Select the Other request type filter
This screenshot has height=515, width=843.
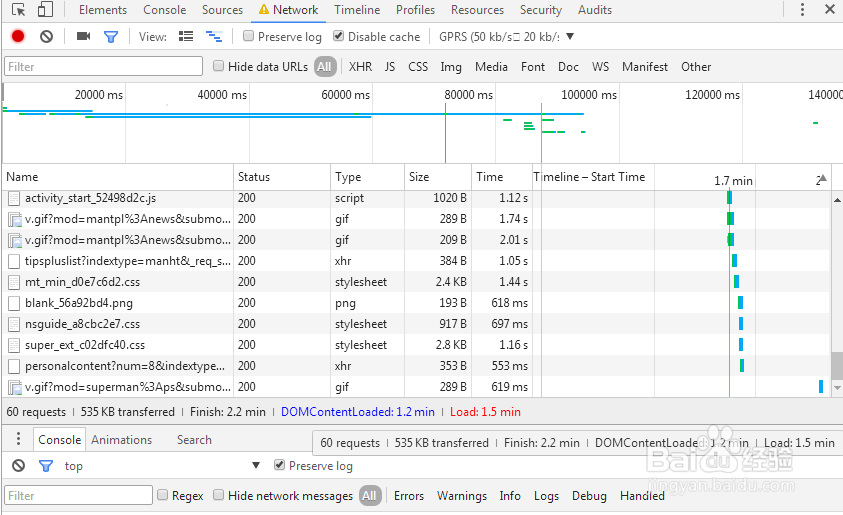(x=696, y=67)
